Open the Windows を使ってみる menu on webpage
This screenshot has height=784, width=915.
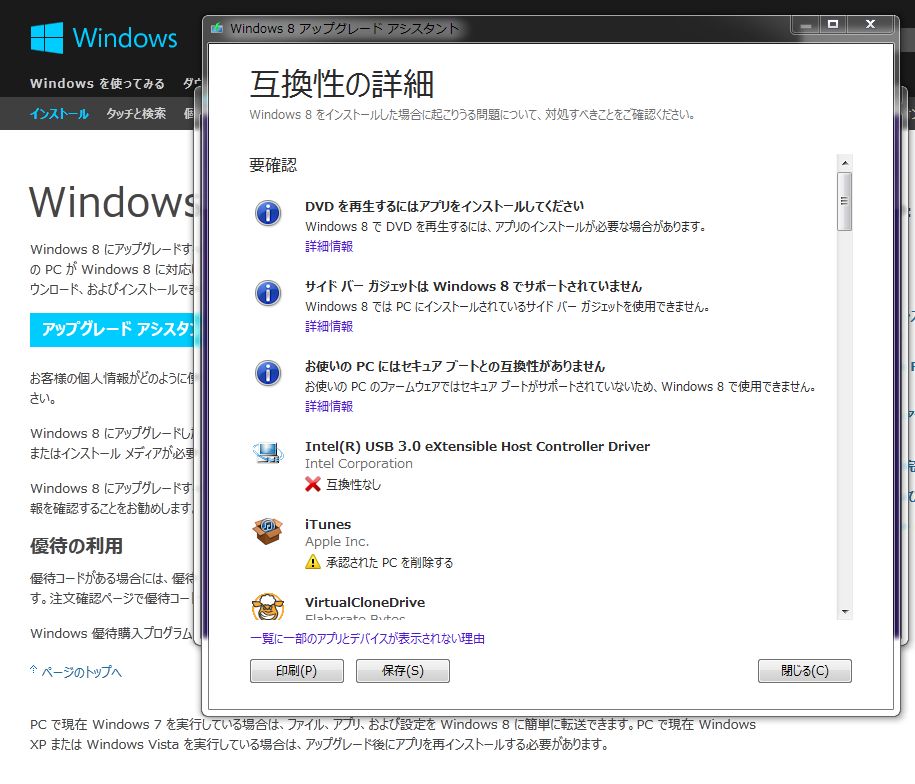pyautogui.click(x=97, y=83)
